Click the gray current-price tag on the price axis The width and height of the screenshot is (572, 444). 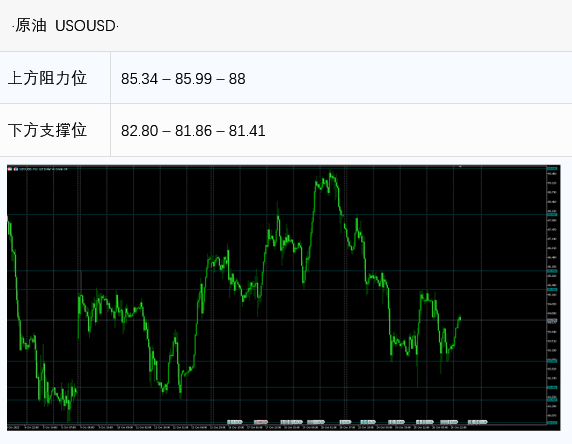(552, 320)
